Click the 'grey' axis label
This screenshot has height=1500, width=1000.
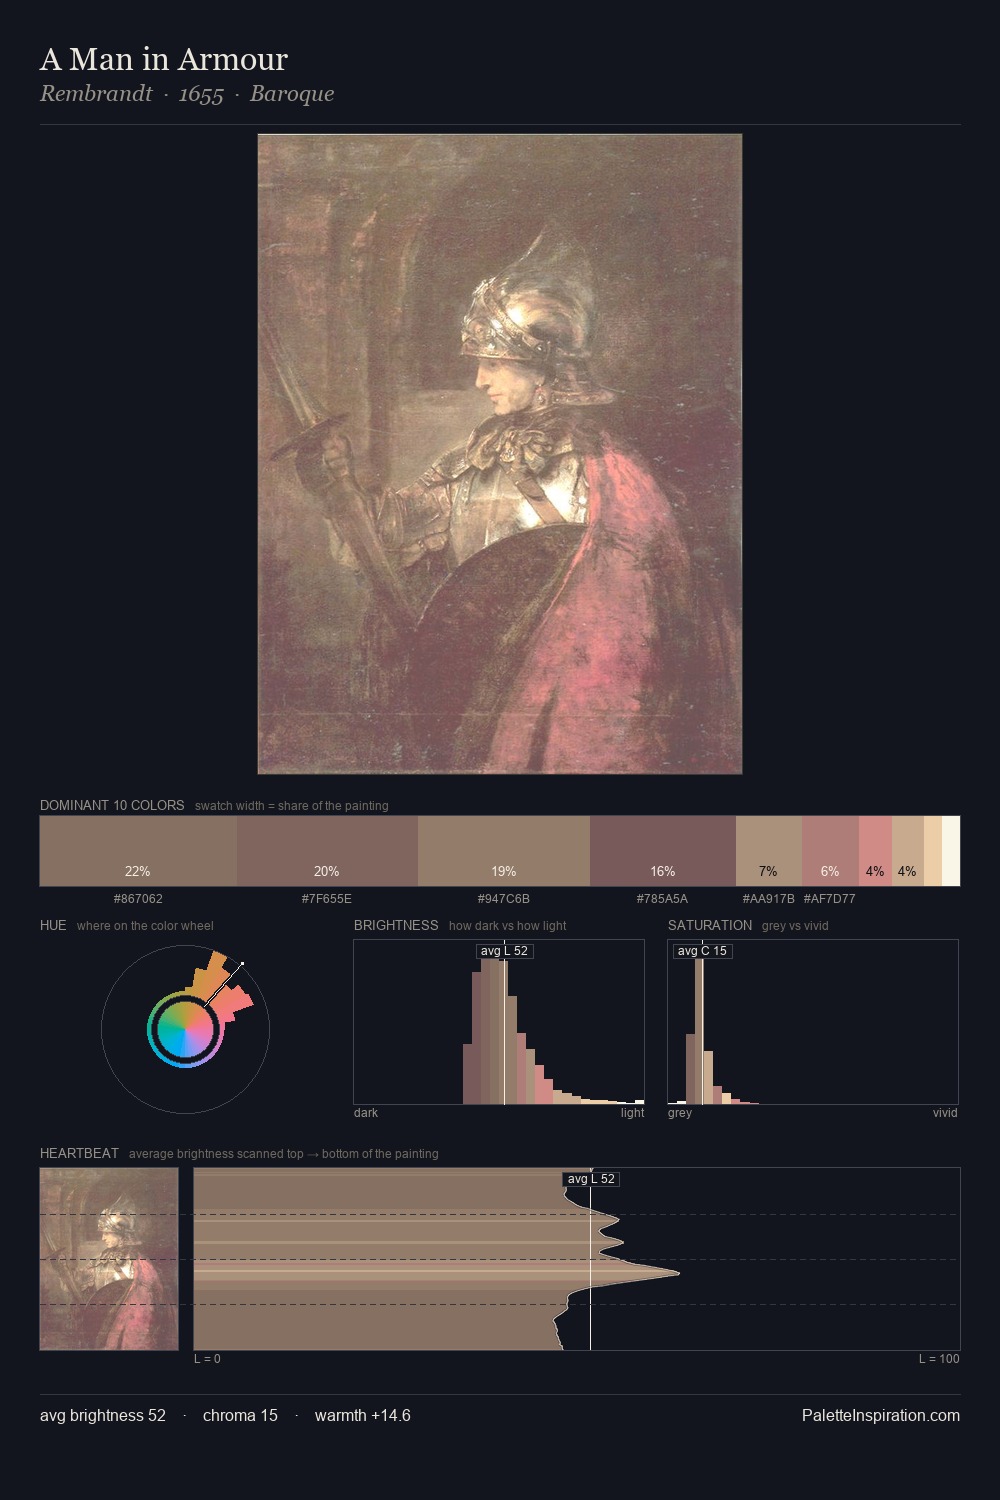(680, 1113)
